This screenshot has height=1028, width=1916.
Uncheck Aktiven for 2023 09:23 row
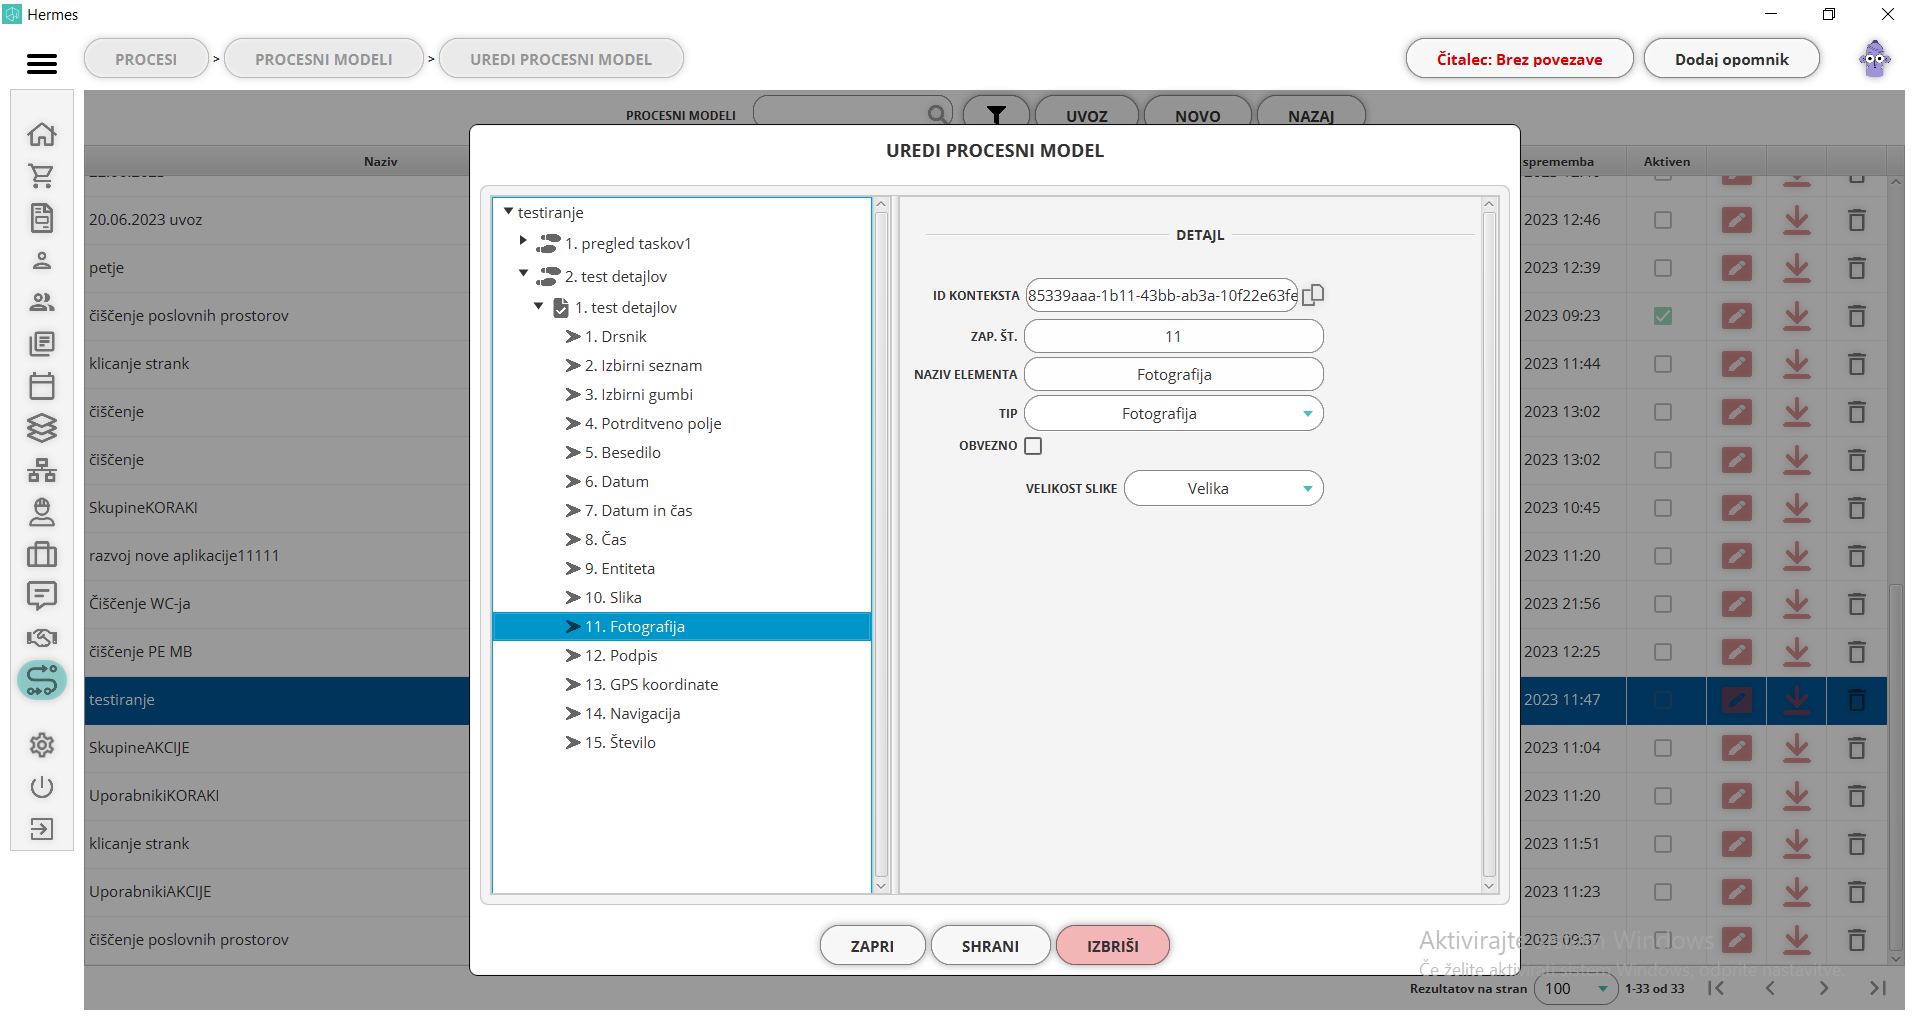tap(1663, 316)
